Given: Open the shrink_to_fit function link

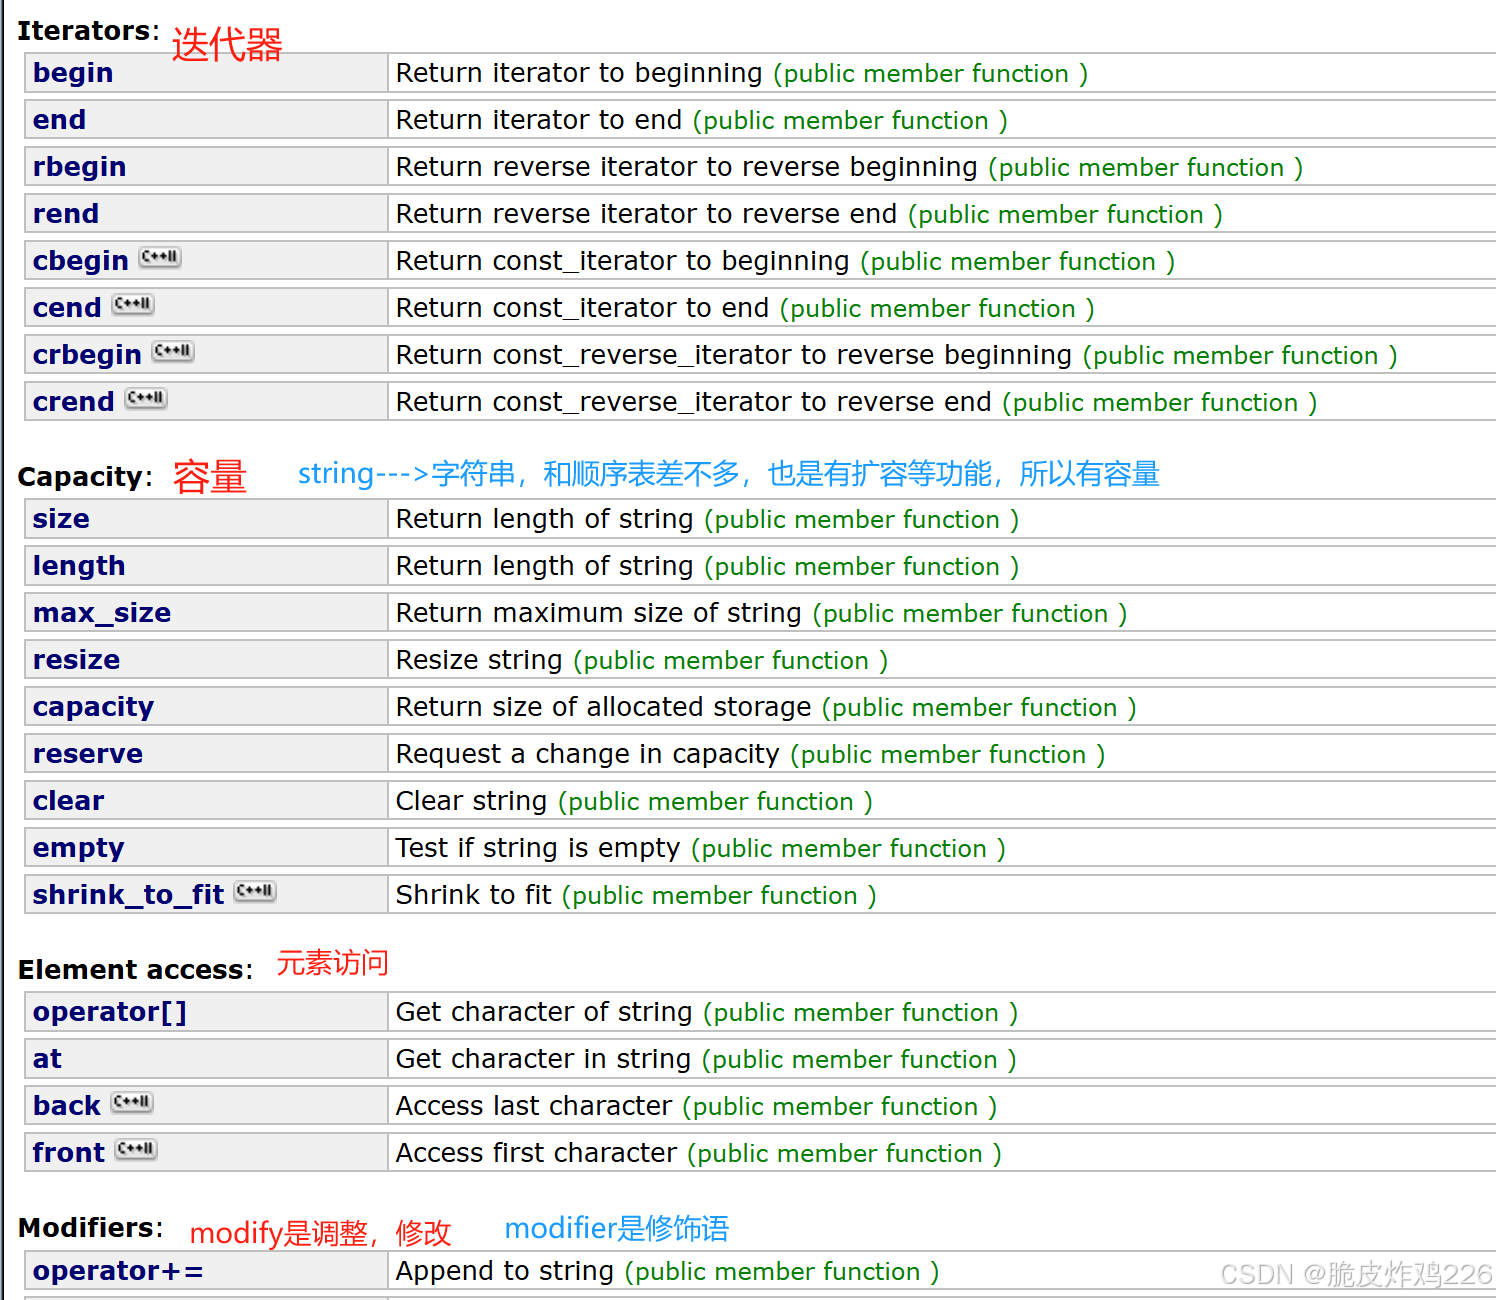Looking at the screenshot, I should click(x=128, y=895).
